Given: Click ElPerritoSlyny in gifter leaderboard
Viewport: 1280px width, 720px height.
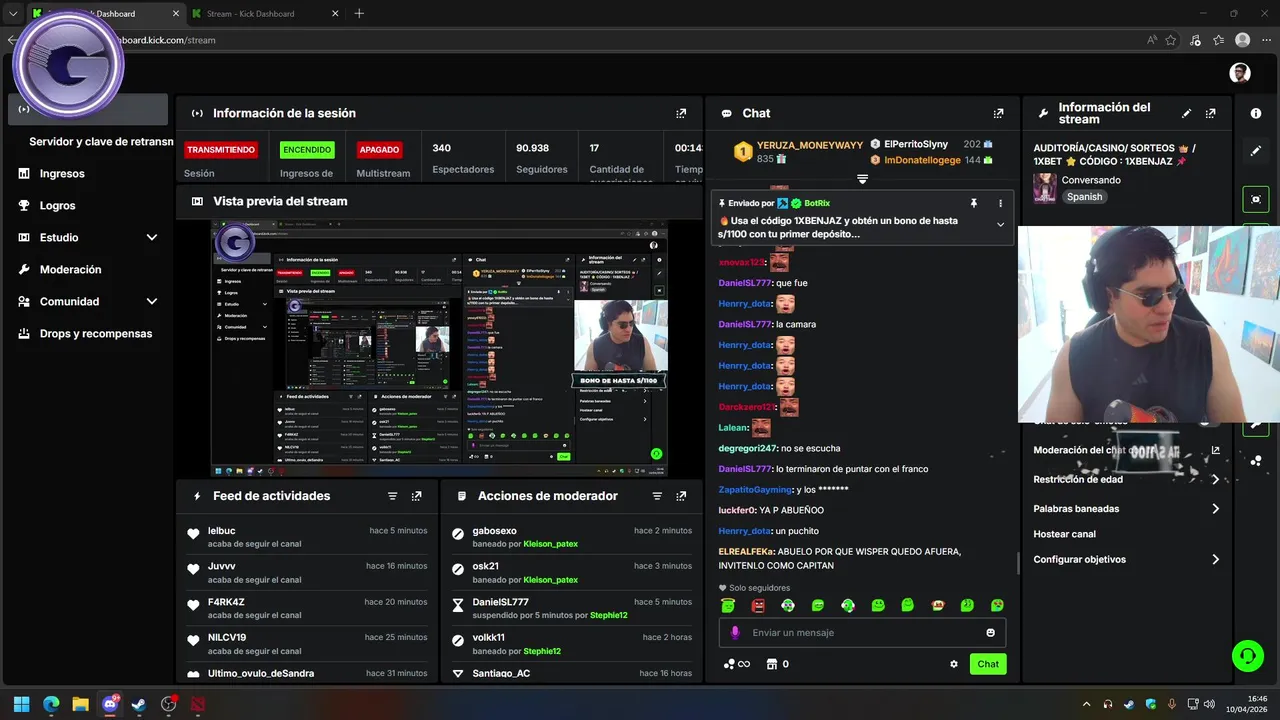Looking at the screenshot, I should (916, 145).
